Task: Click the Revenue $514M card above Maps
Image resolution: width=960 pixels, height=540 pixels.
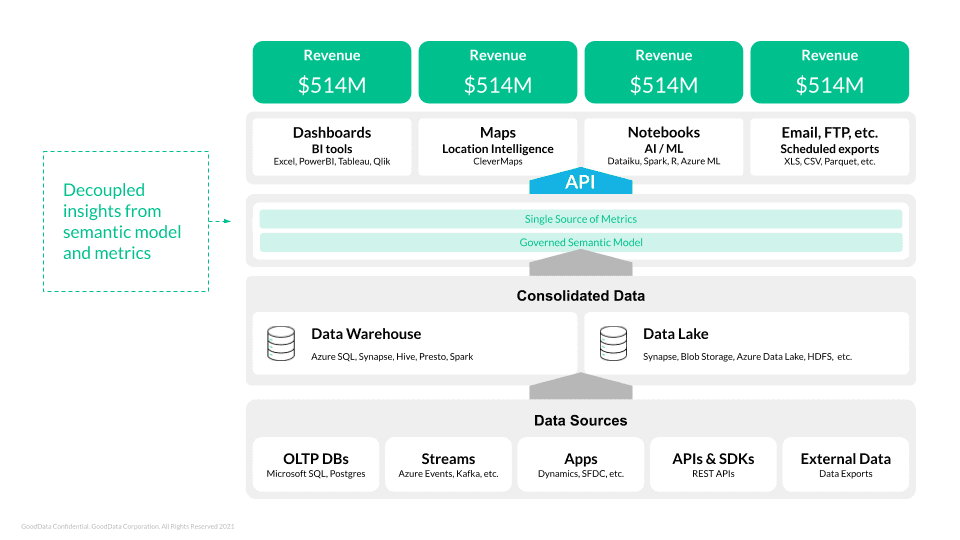Action: (x=498, y=72)
